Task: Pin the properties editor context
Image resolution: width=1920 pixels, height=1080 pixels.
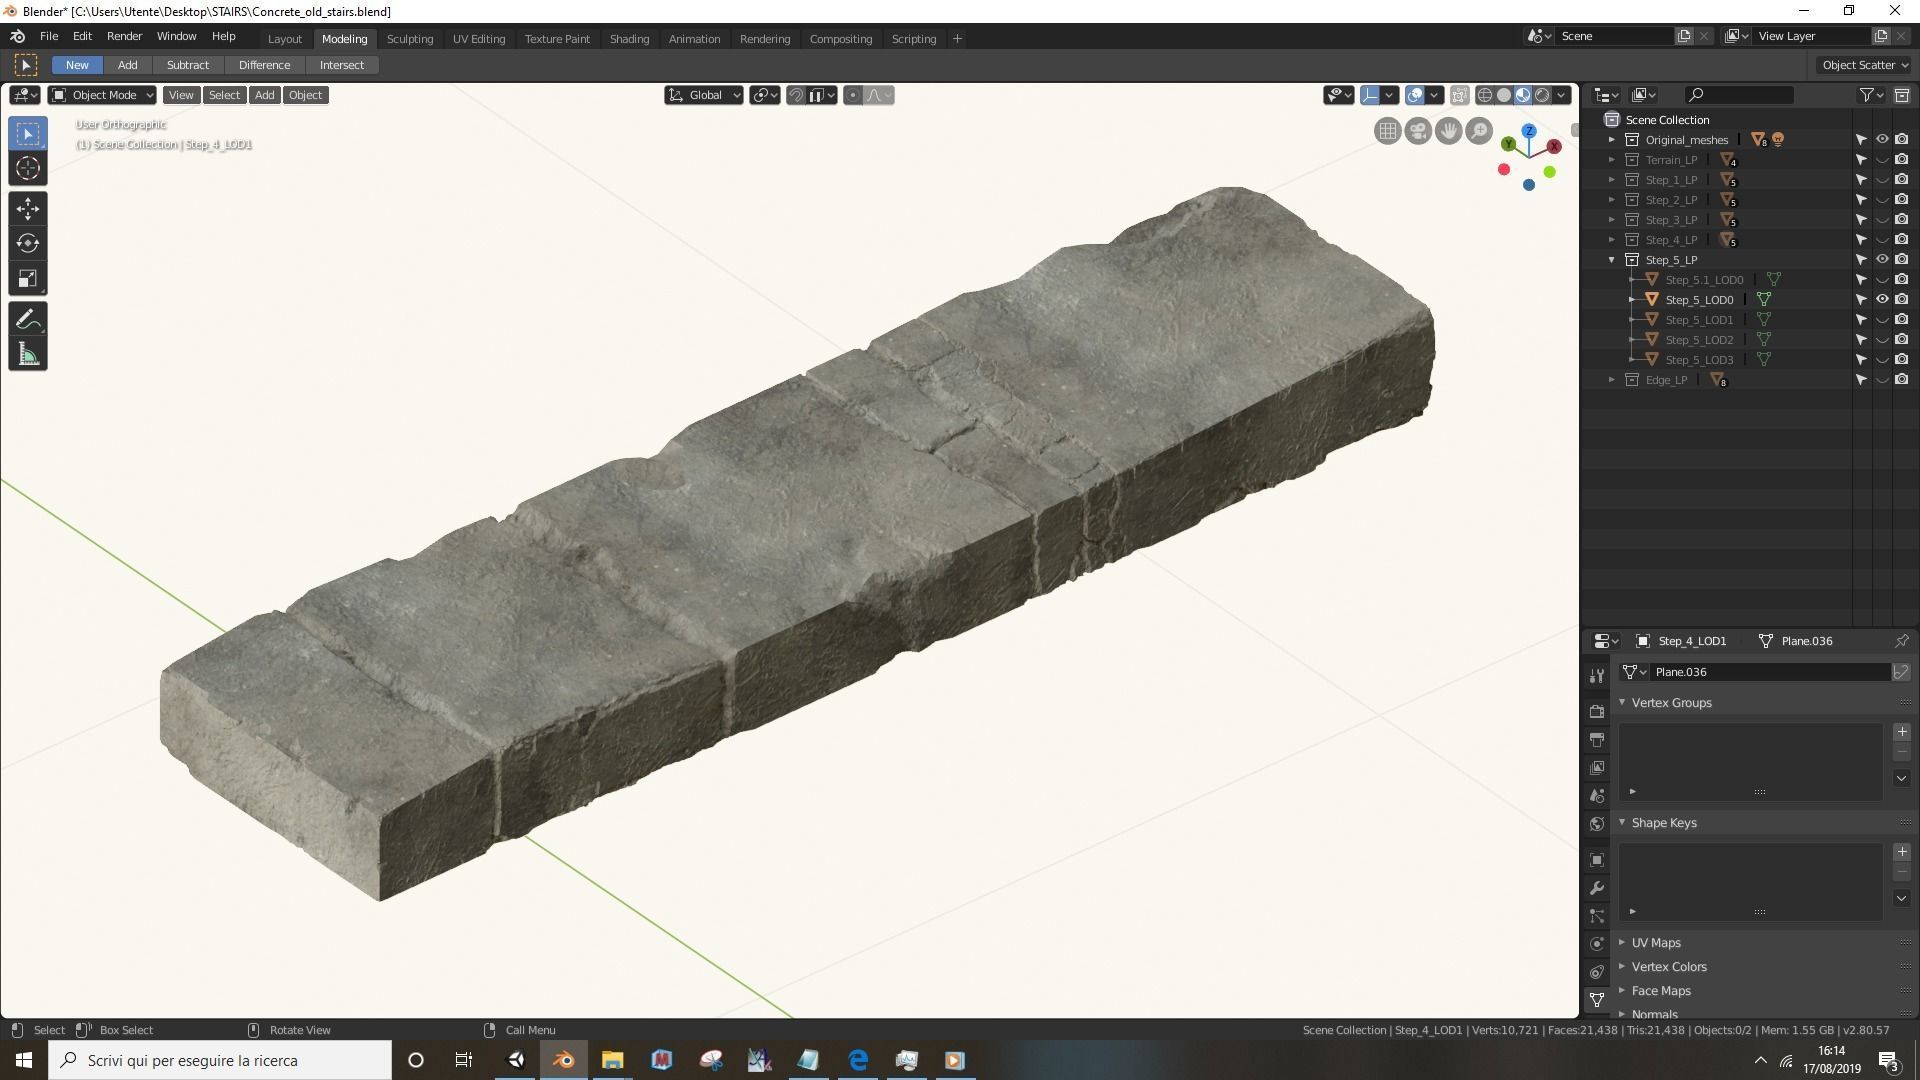Action: (x=1902, y=641)
